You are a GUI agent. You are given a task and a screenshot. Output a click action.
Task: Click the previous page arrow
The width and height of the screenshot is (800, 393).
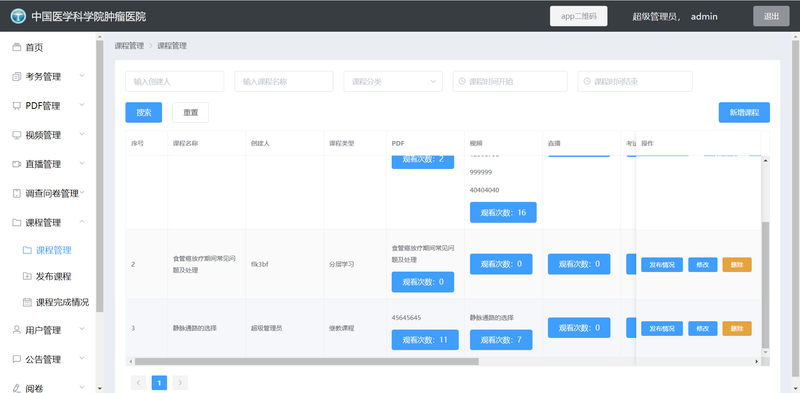click(138, 383)
